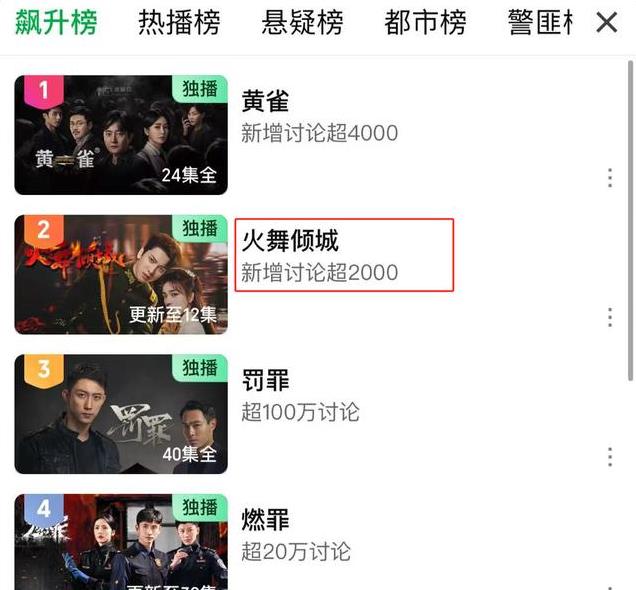
Task: Click the vertical scrollbar on the right
Action: [631, 221]
